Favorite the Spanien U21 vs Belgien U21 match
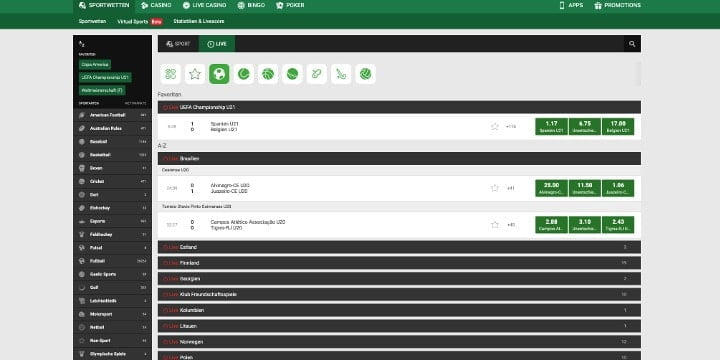 tap(495, 126)
